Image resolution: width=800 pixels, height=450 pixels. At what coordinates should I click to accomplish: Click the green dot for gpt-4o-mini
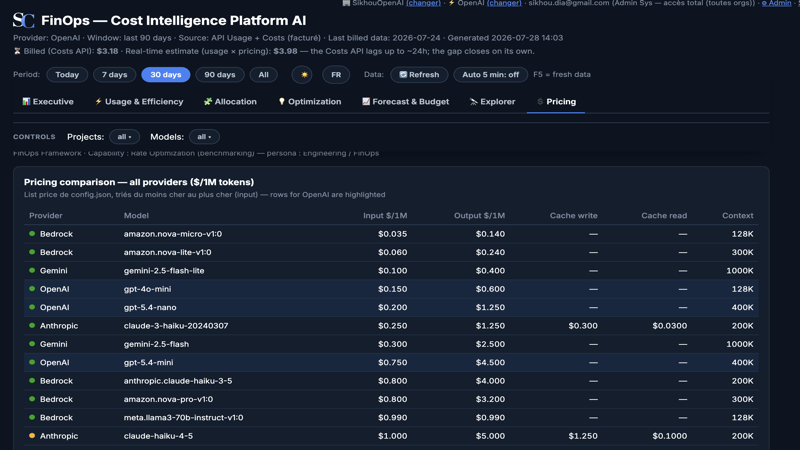pos(32,289)
